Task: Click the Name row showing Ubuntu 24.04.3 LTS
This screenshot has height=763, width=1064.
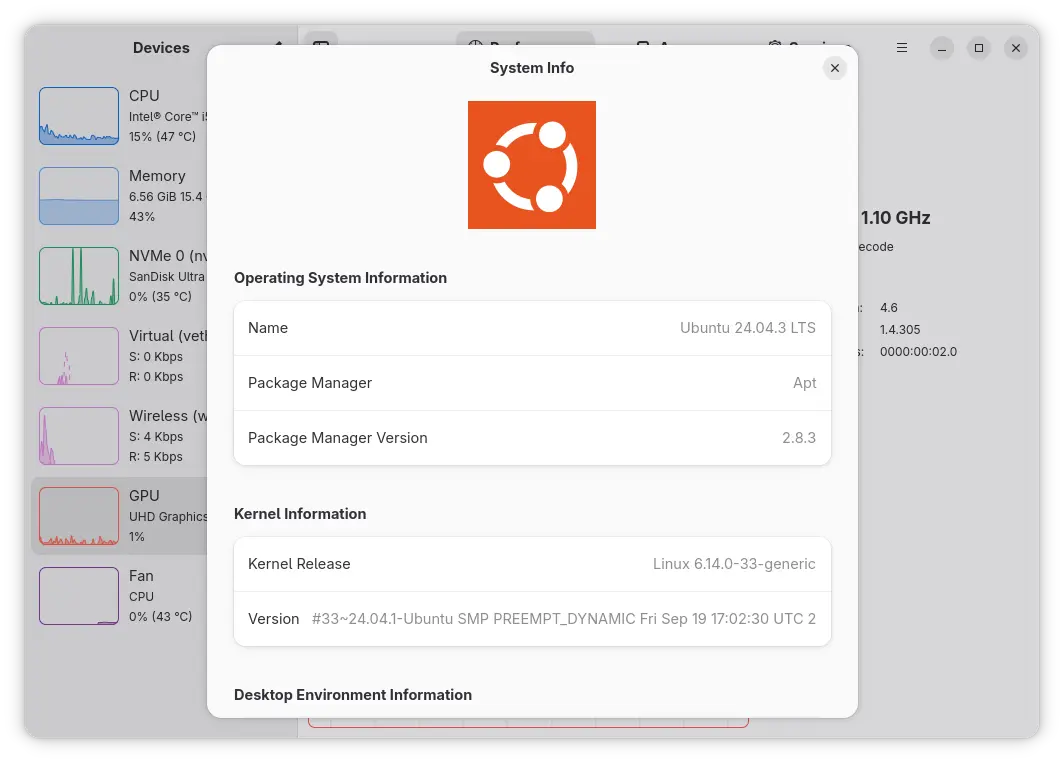Action: (532, 328)
